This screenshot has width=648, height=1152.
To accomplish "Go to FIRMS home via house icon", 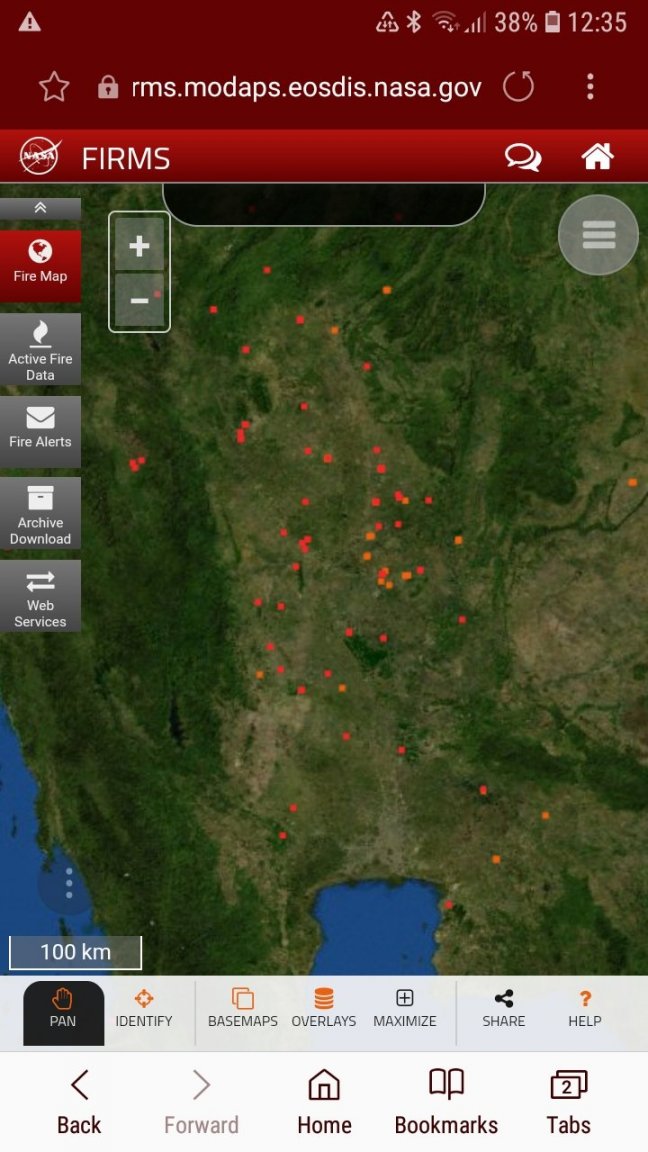I will click(597, 157).
